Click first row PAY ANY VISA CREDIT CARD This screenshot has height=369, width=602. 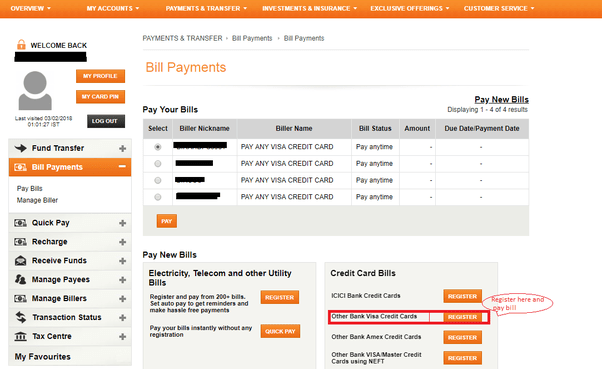(287, 147)
